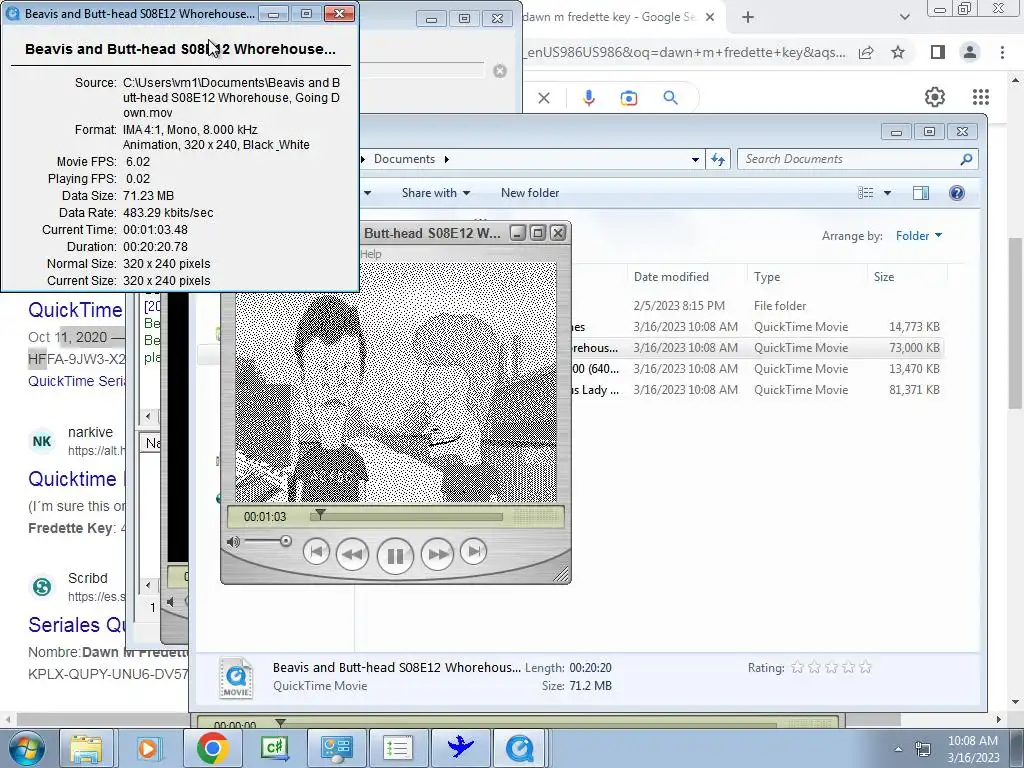Open Google apps grid
The width and height of the screenshot is (1024, 768).
click(x=981, y=97)
